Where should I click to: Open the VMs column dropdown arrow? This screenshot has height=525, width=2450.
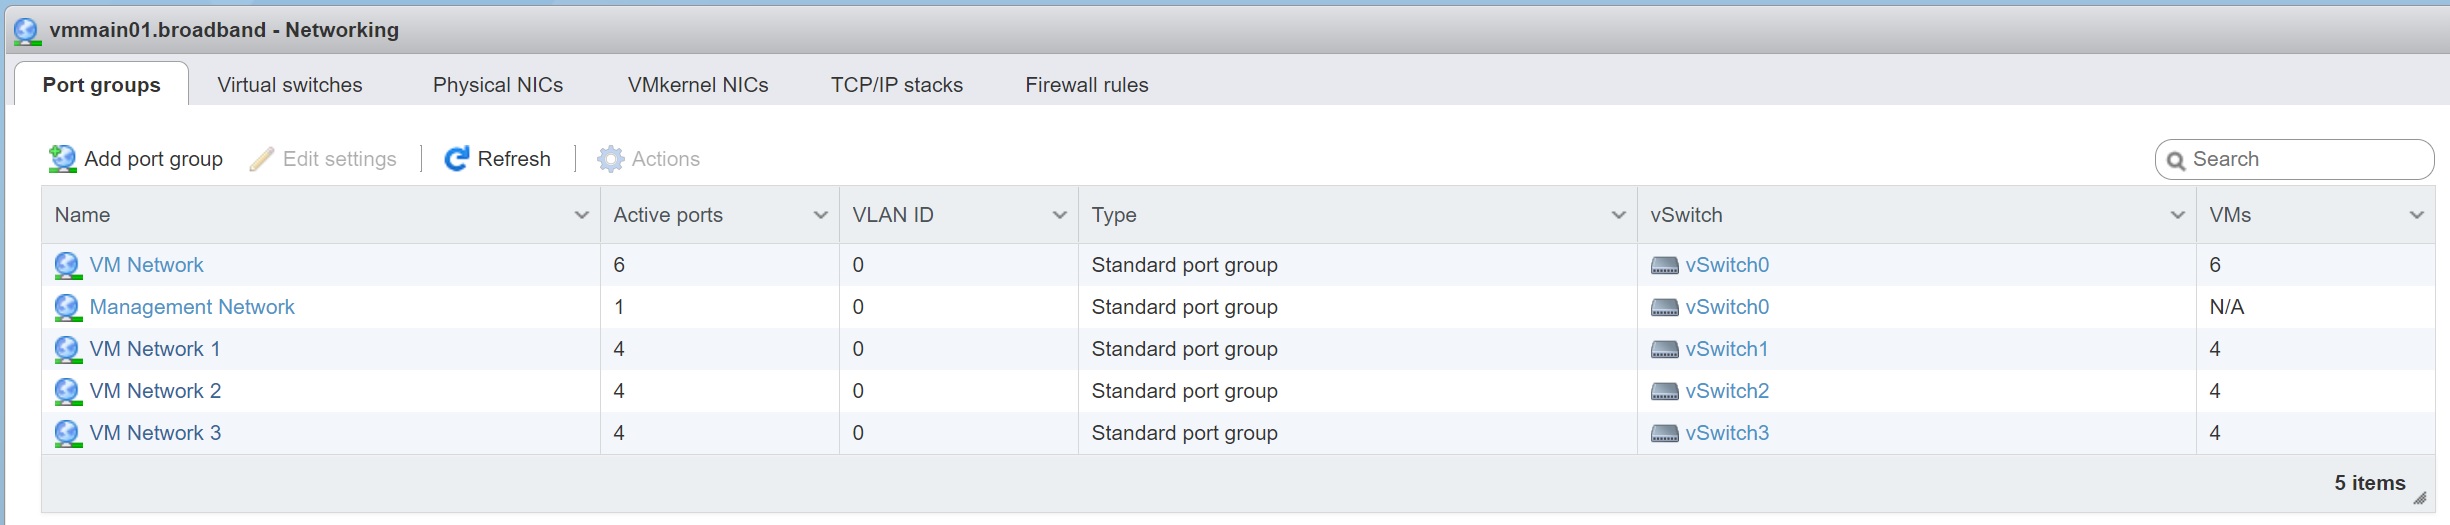point(2416,215)
